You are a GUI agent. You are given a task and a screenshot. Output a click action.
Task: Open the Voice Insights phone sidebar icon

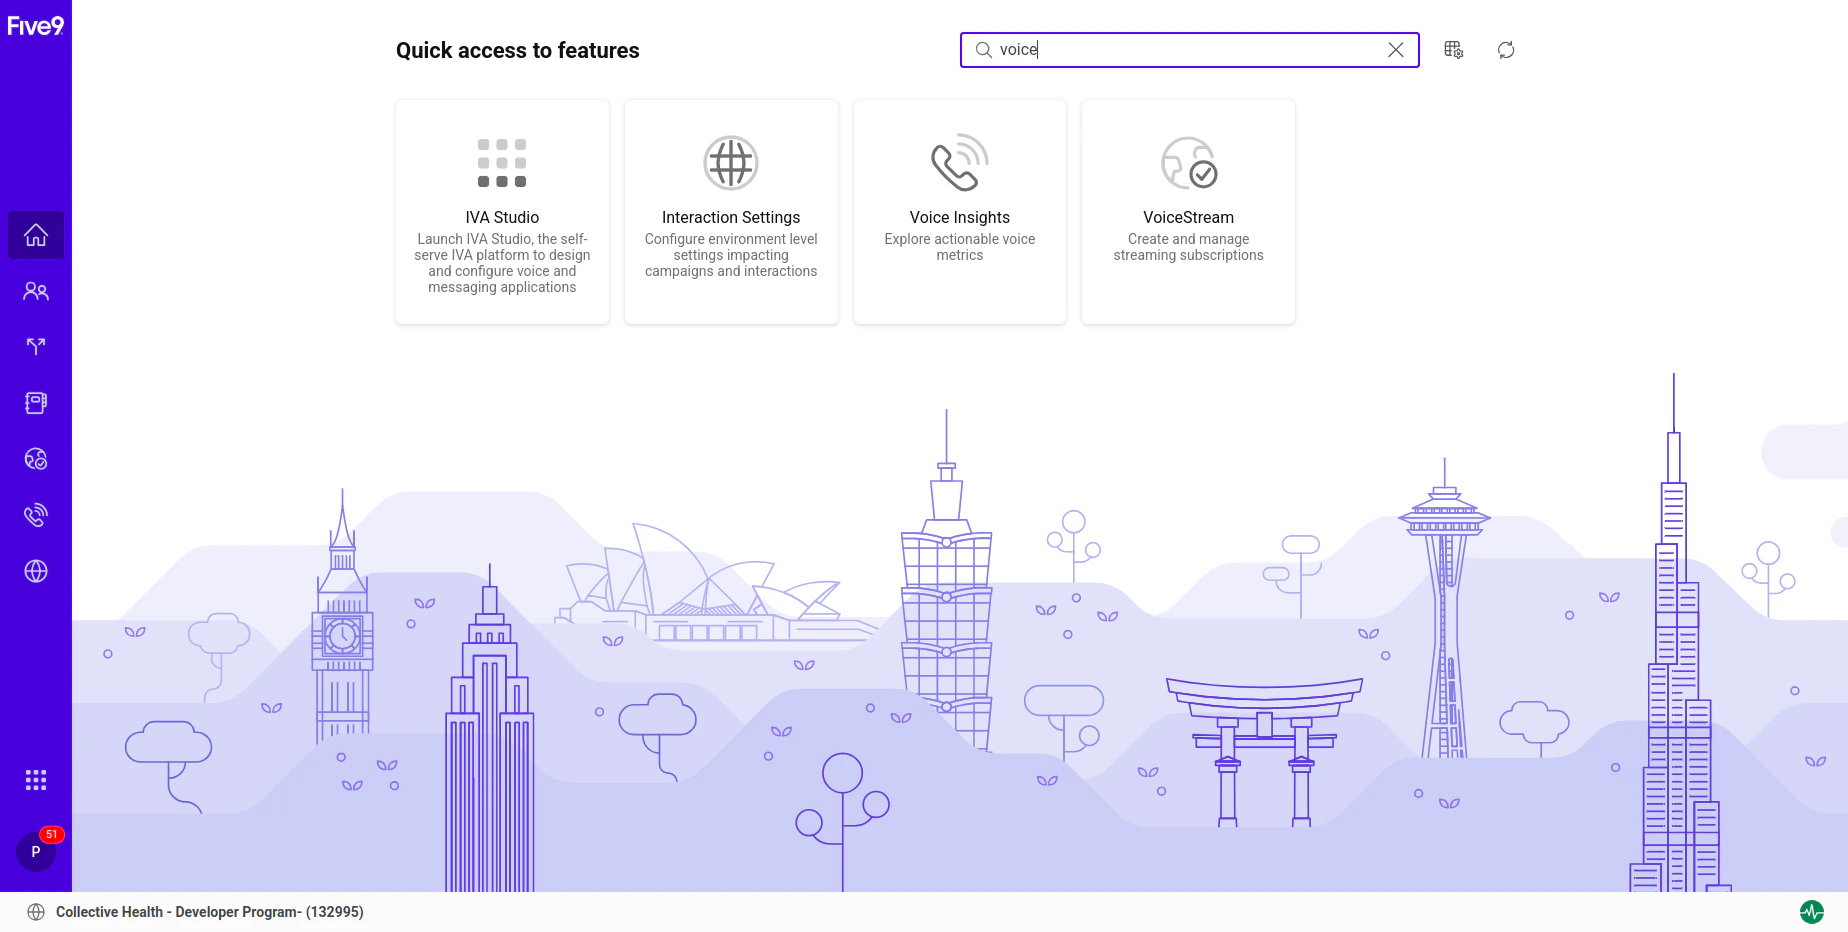[x=36, y=515]
